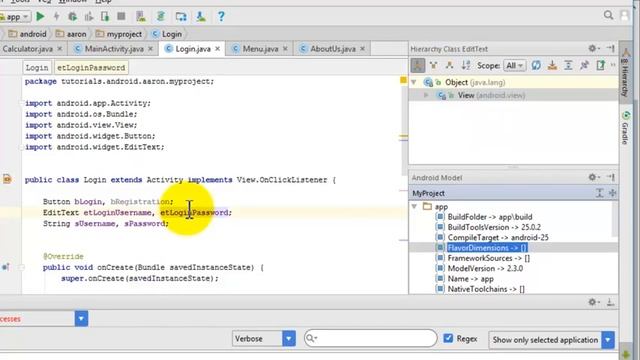Click the android breadcrumb folder
Image resolution: width=640 pixels, height=360 pixels.
pos(27,34)
